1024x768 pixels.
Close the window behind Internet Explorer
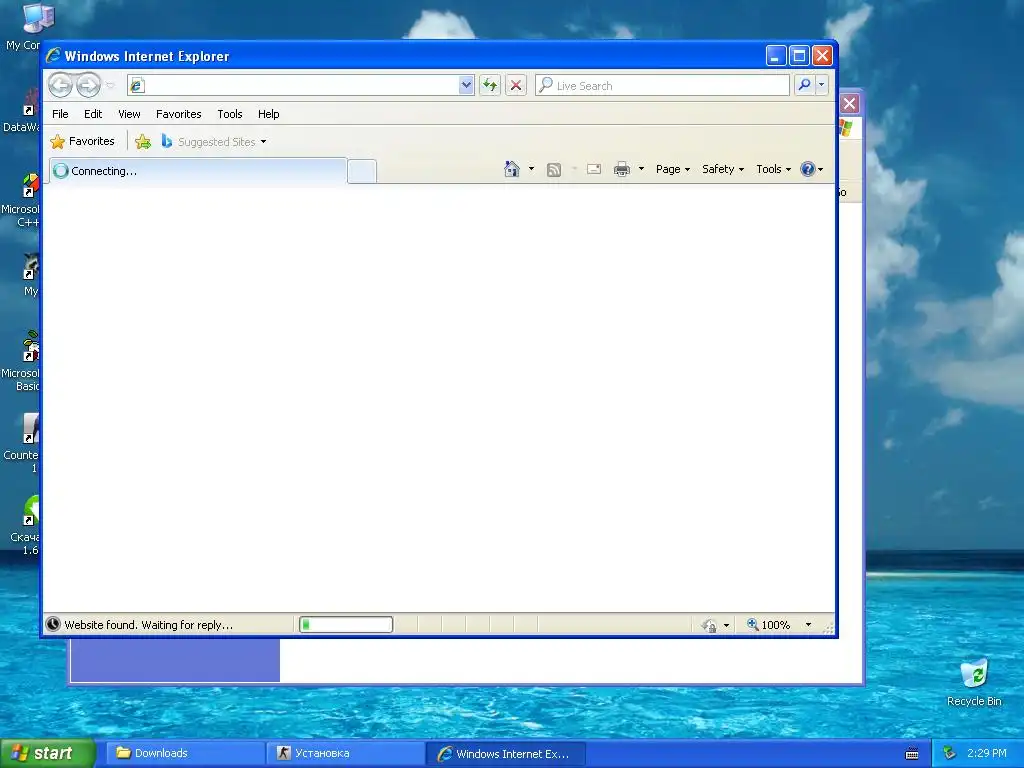[x=850, y=103]
